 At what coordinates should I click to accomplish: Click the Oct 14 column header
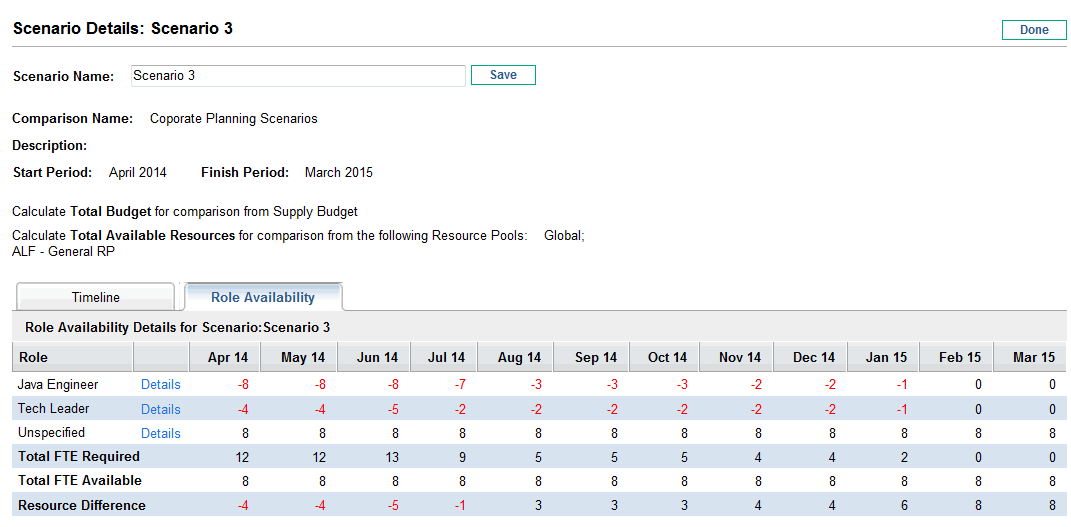click(667, 357)
